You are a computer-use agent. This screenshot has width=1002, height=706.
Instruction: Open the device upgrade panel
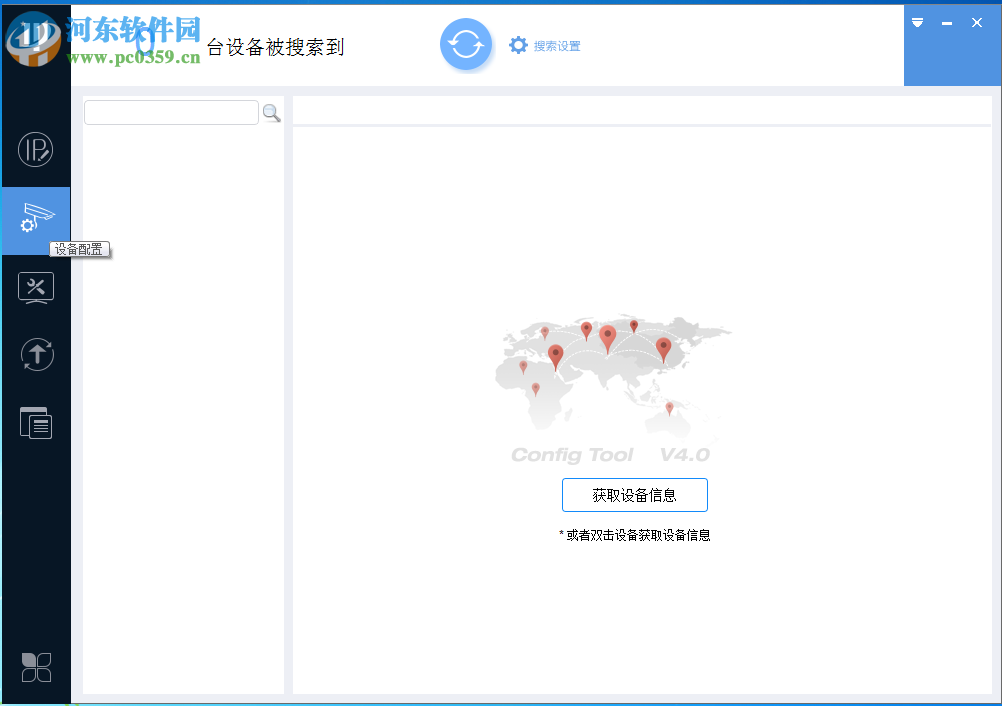(x=36, y=354)
